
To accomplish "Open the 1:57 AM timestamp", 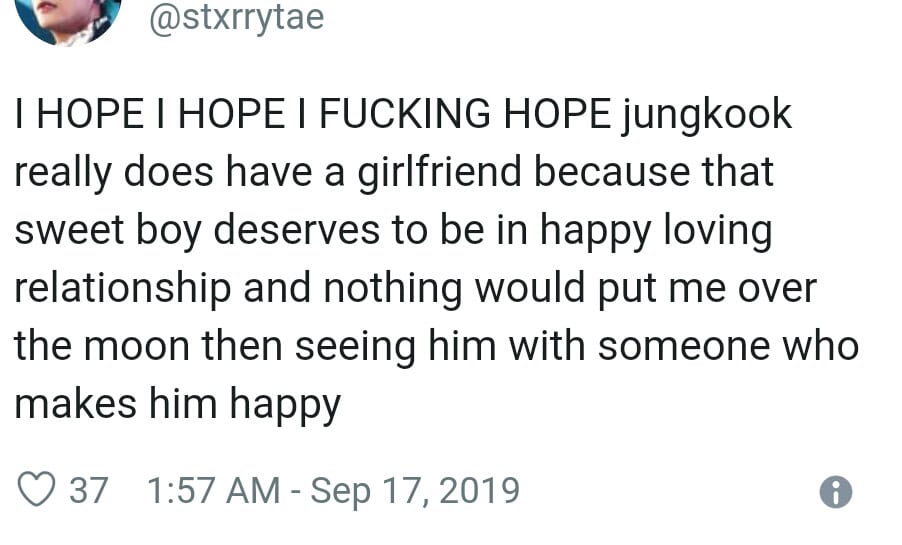I will pyautogui.click(x=213, y=490).
